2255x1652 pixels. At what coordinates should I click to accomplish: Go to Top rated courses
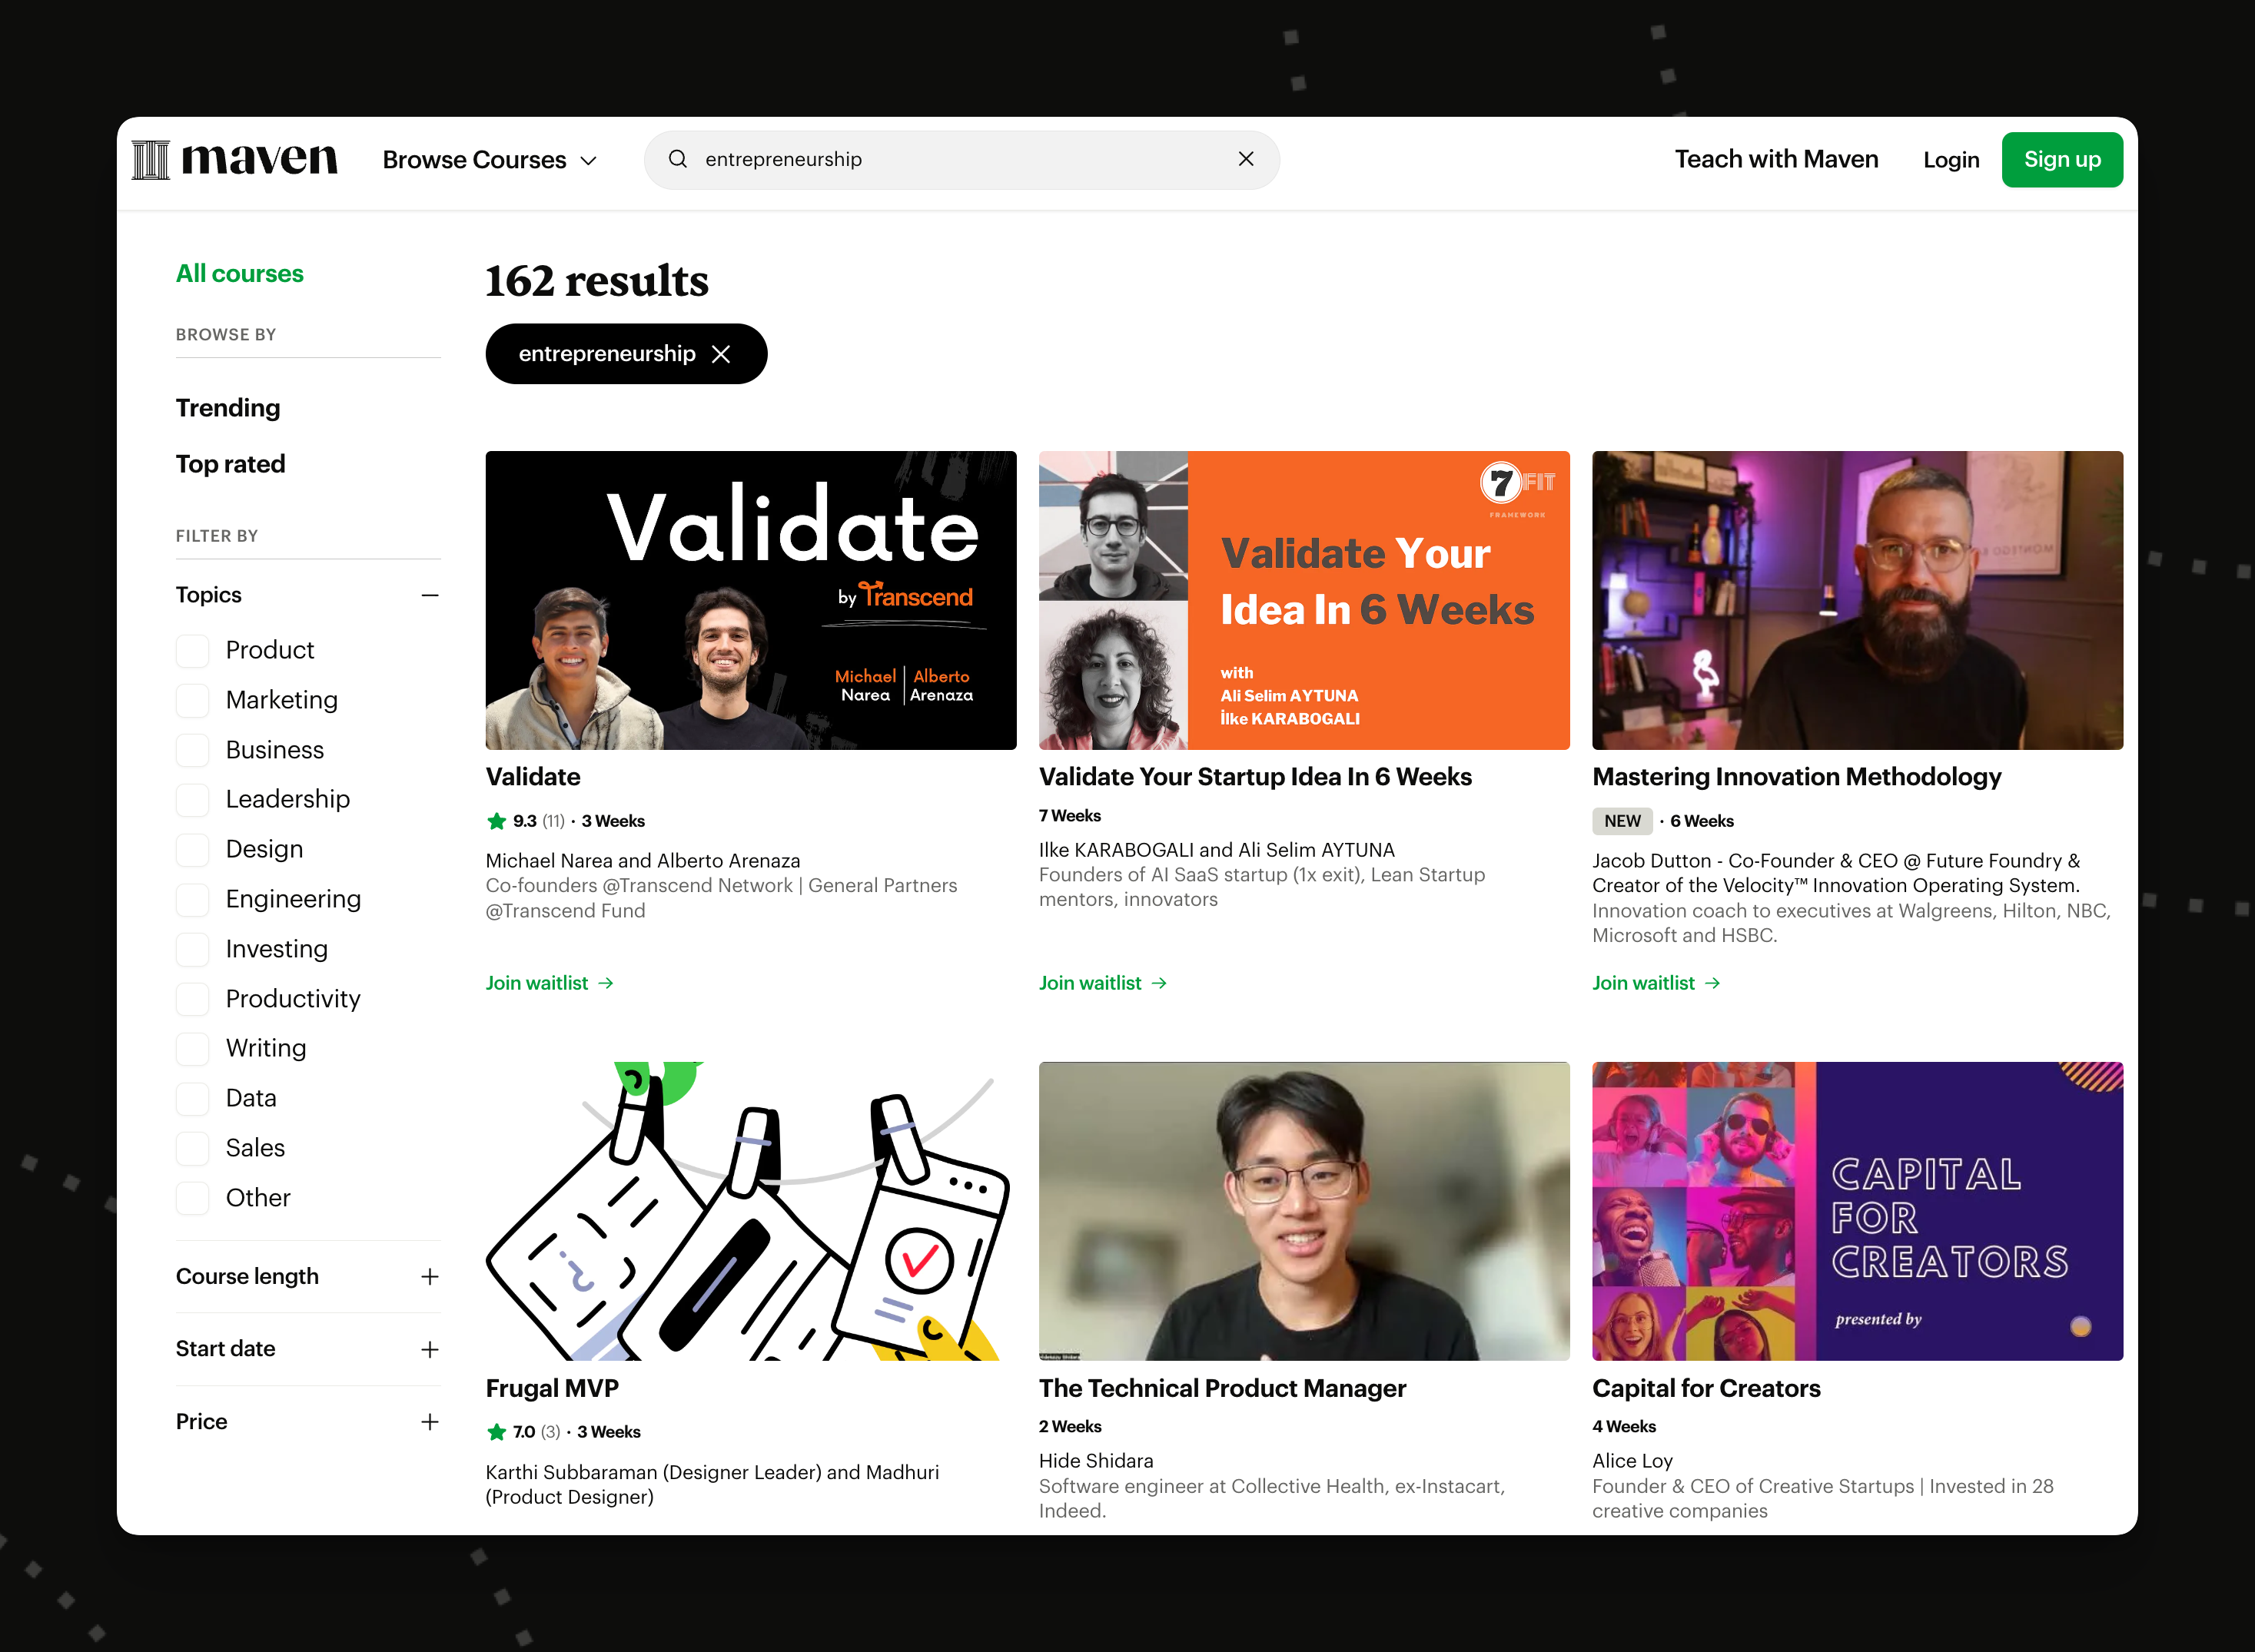pos(231,464)
